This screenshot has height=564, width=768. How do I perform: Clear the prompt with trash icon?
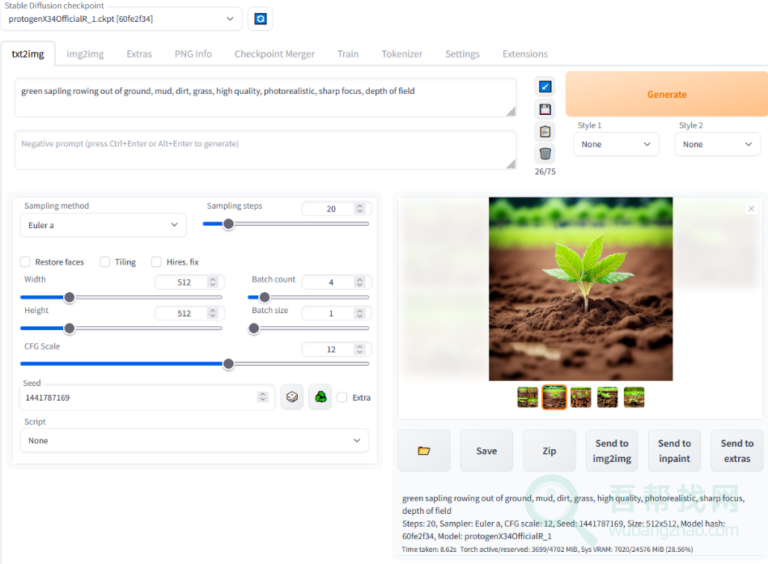coord(545,154)
